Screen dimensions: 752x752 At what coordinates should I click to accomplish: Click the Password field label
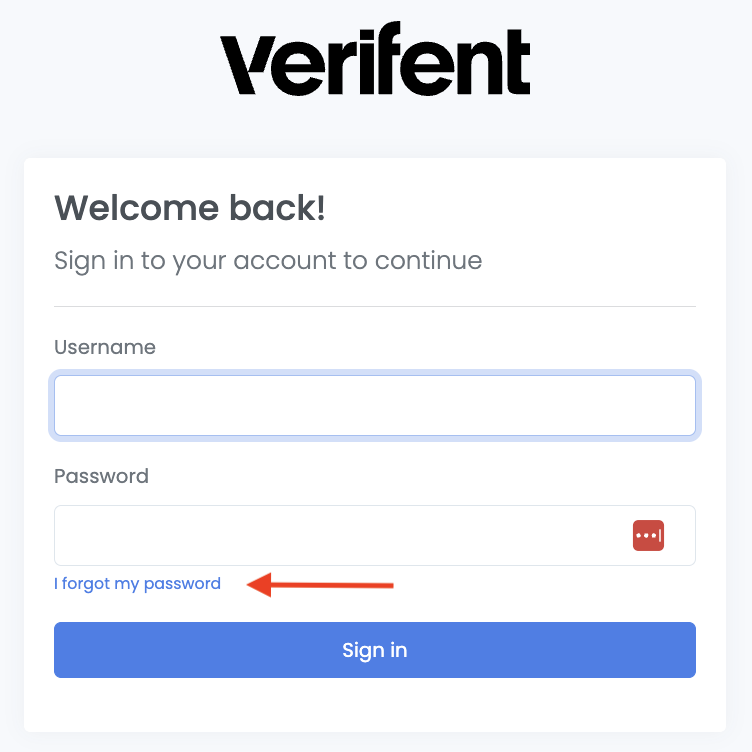(101, 476)
